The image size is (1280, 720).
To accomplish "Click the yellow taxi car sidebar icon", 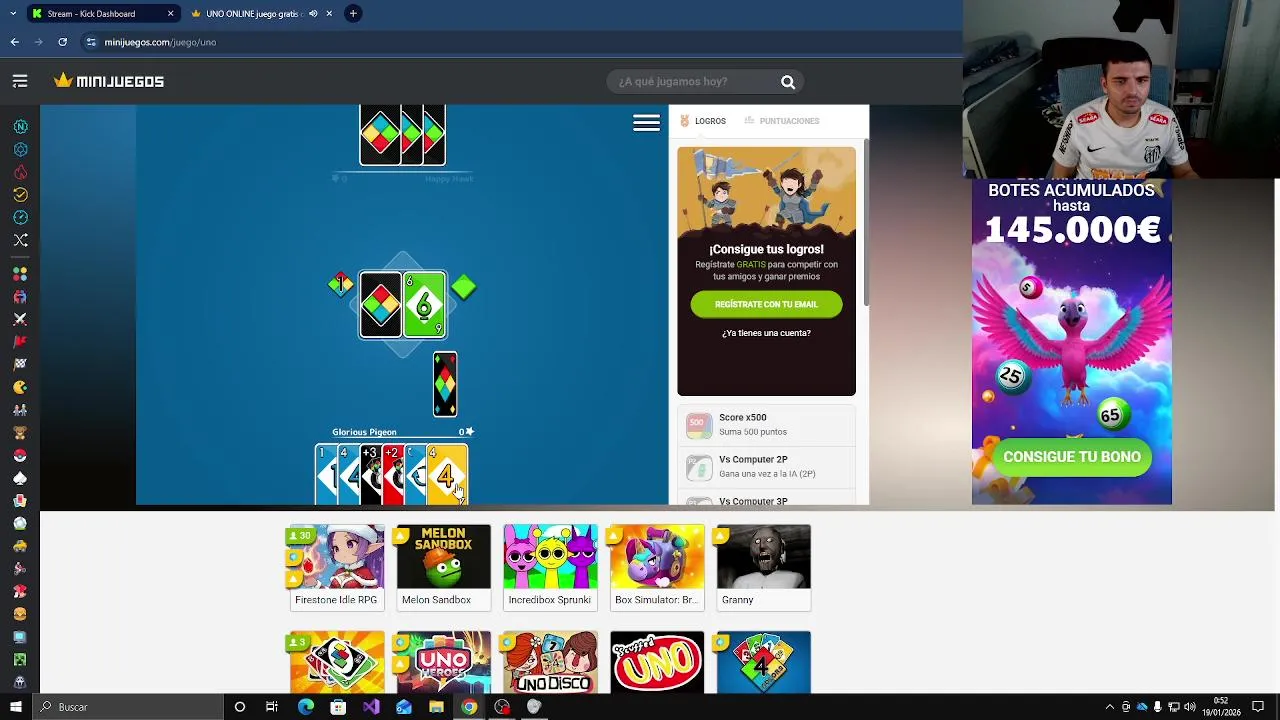I will click(x=20, y=546).
